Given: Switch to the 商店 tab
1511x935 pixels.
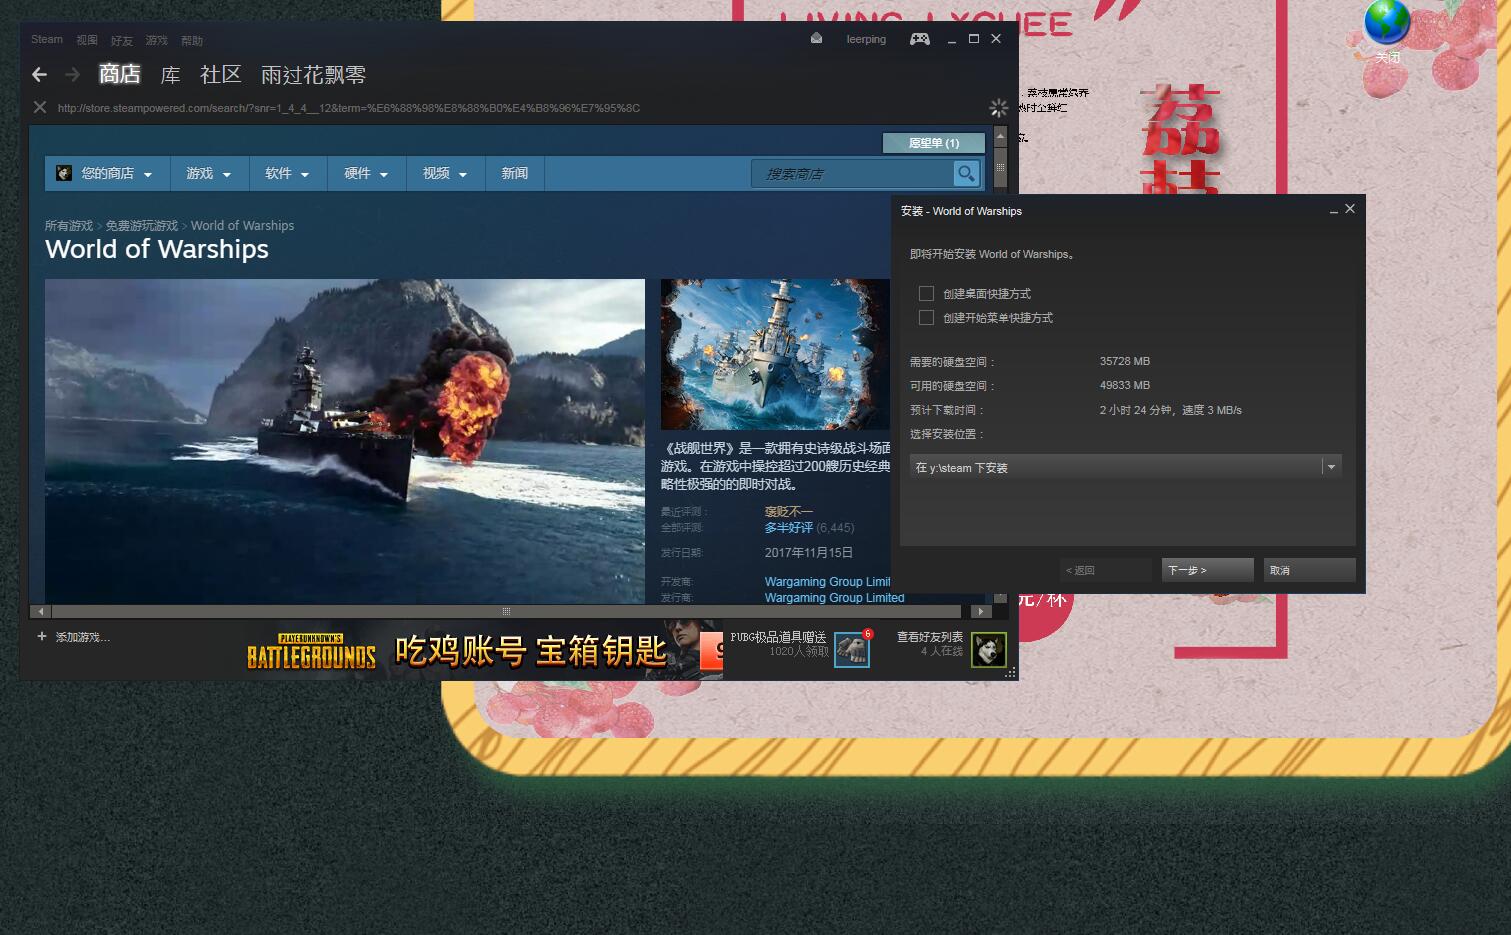Looking at the screenshot, I should pyautogui.click(x=120, y=74).
